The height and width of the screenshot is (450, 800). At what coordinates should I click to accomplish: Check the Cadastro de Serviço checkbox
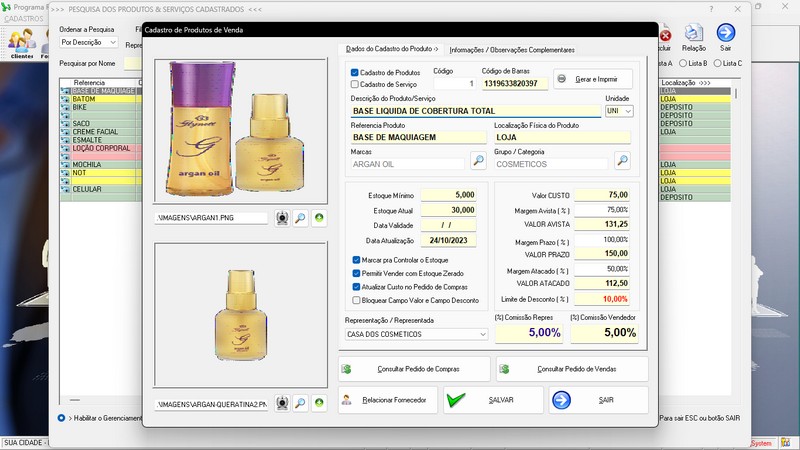[355, 85]
